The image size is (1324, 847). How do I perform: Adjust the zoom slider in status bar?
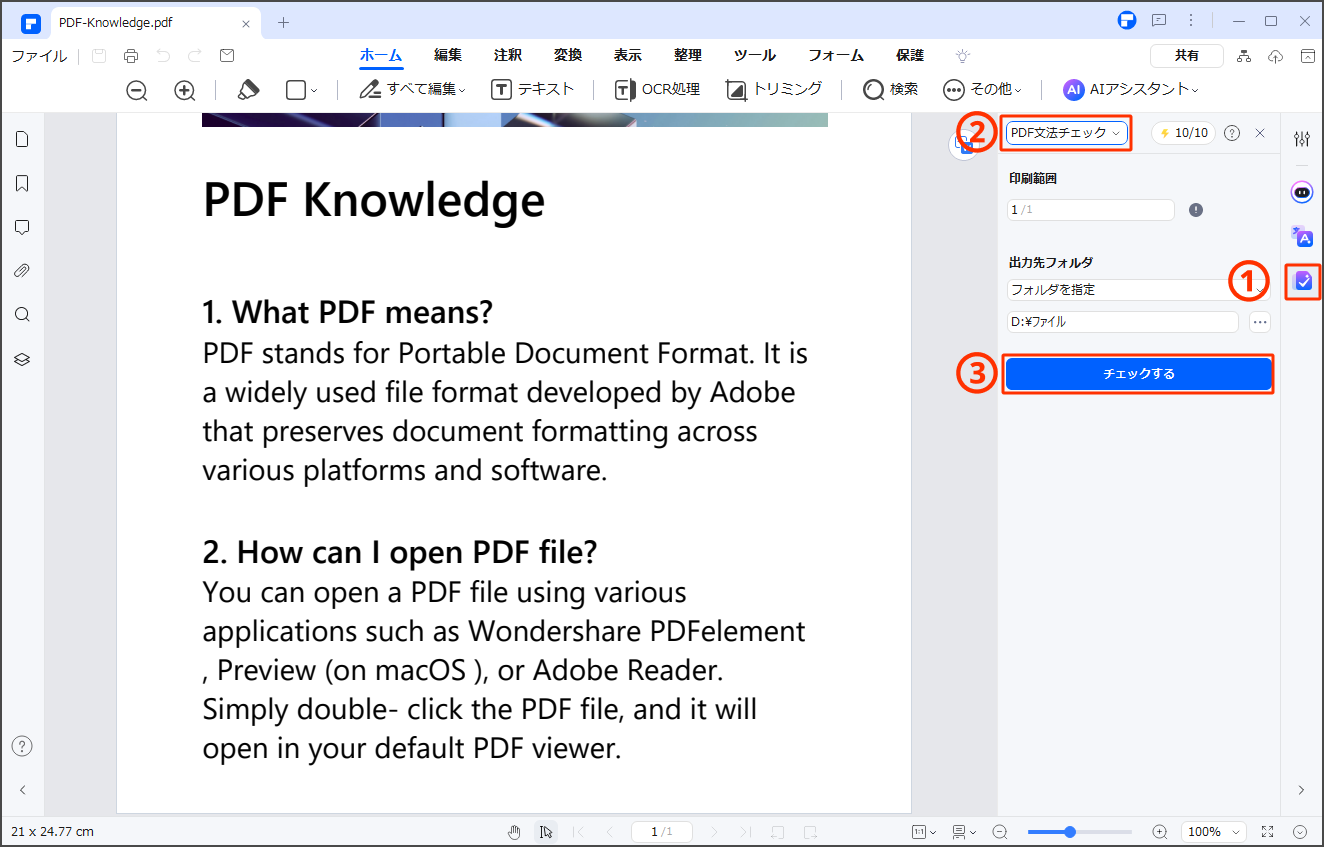pyautogui.click(x=1079, y=832)
